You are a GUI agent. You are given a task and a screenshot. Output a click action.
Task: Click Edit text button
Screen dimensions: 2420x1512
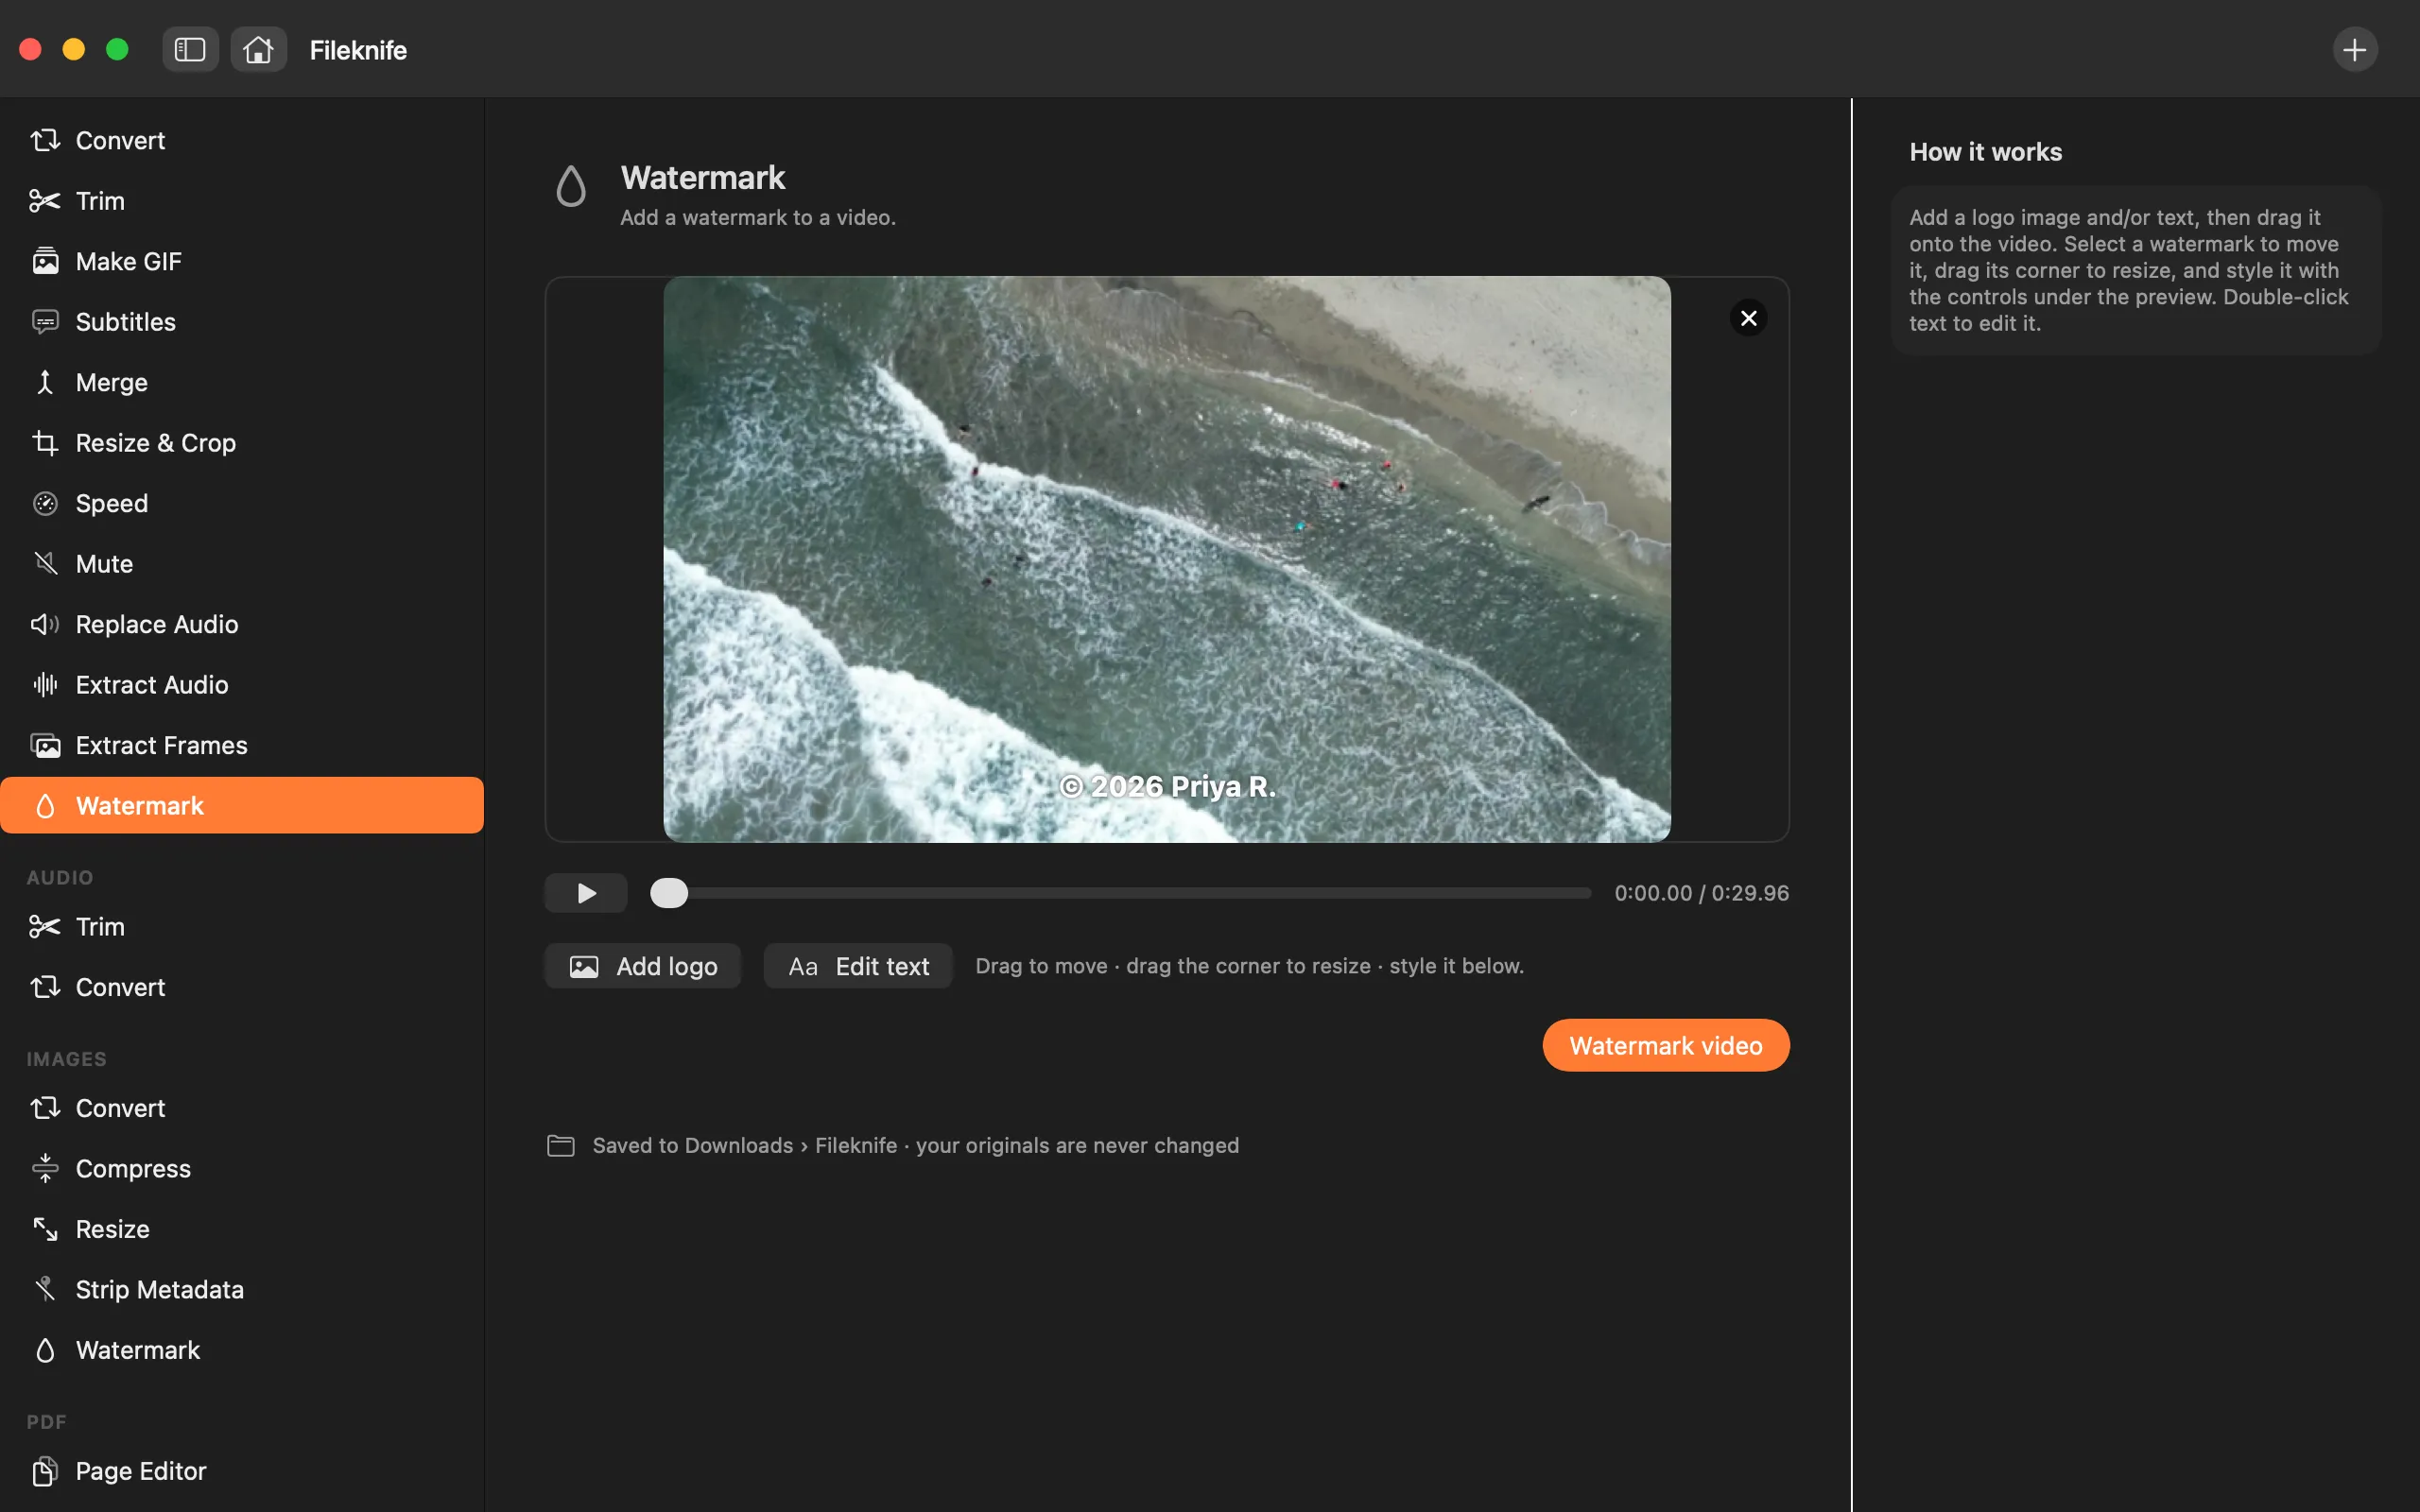[x=858, y=966]
